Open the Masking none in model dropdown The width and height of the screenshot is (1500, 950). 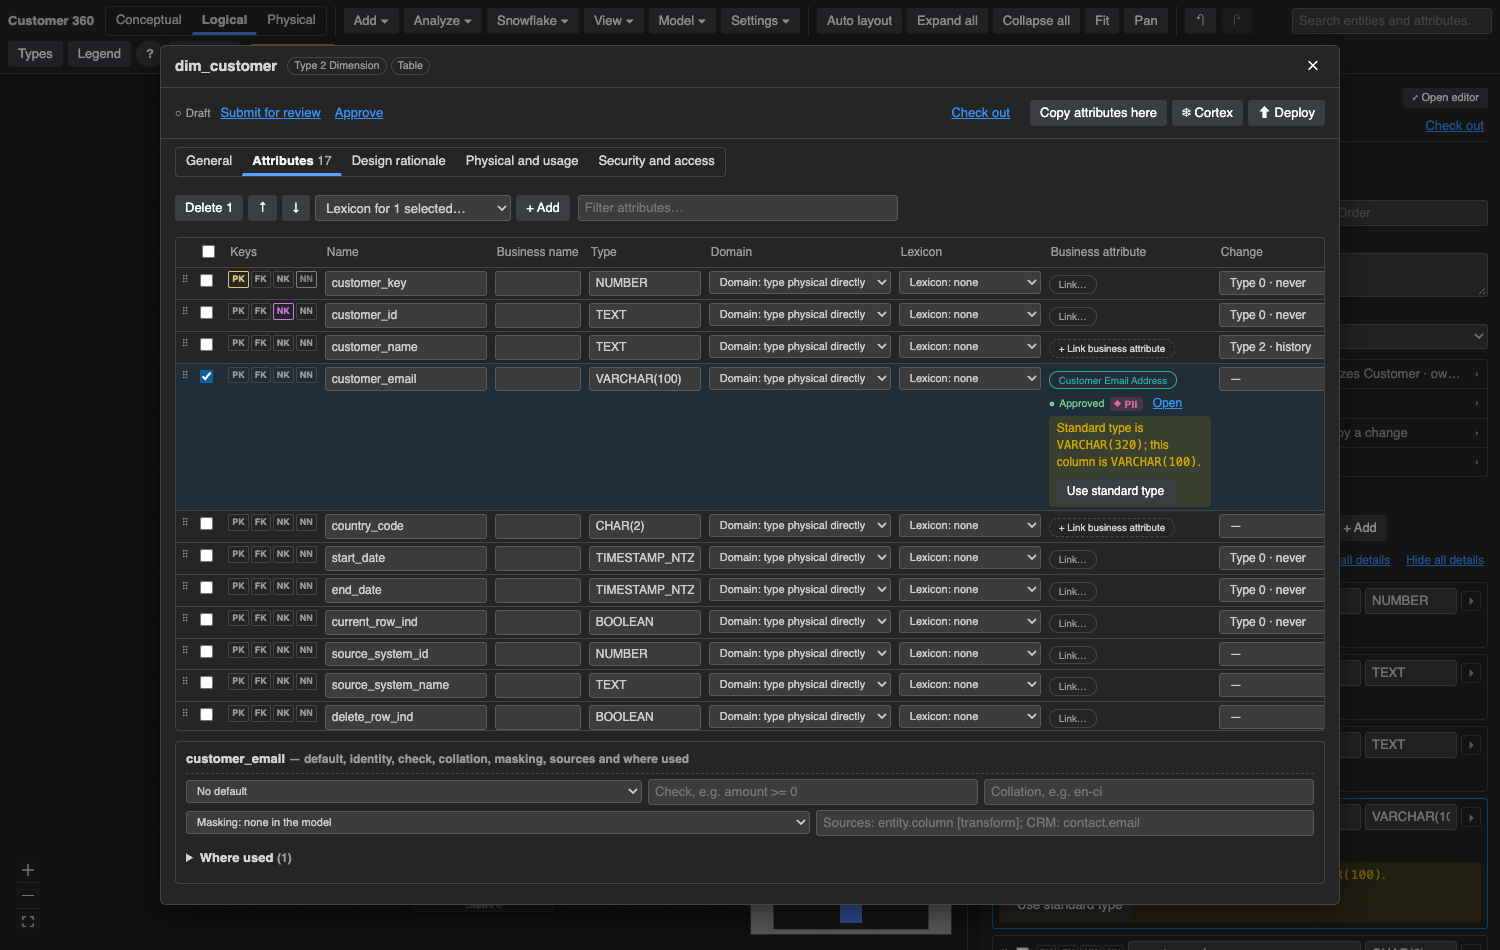pos(498,822)
